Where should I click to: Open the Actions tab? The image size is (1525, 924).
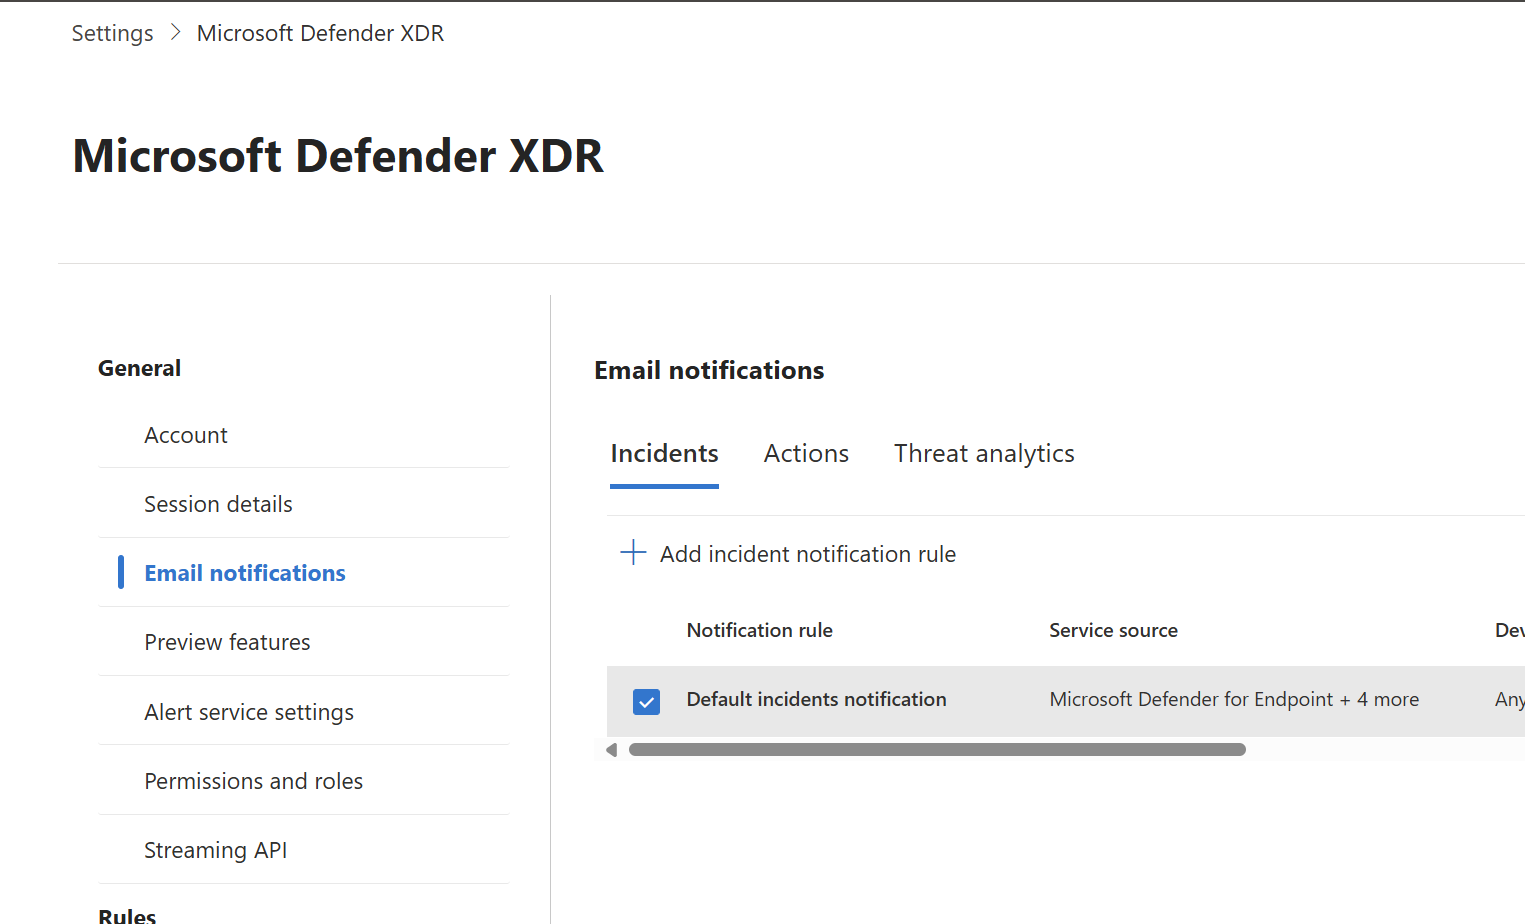click(x=806, y=454)
